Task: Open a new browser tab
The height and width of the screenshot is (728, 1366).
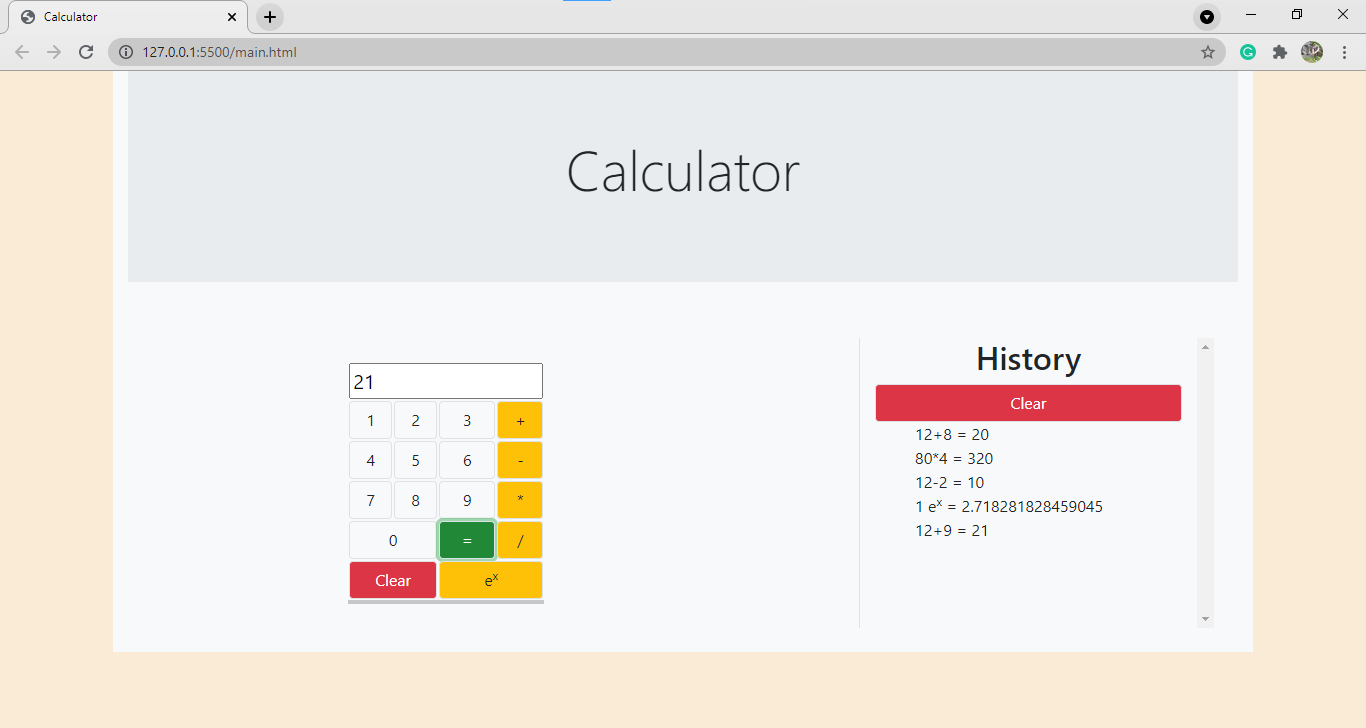Action: [x=268, y=16]
